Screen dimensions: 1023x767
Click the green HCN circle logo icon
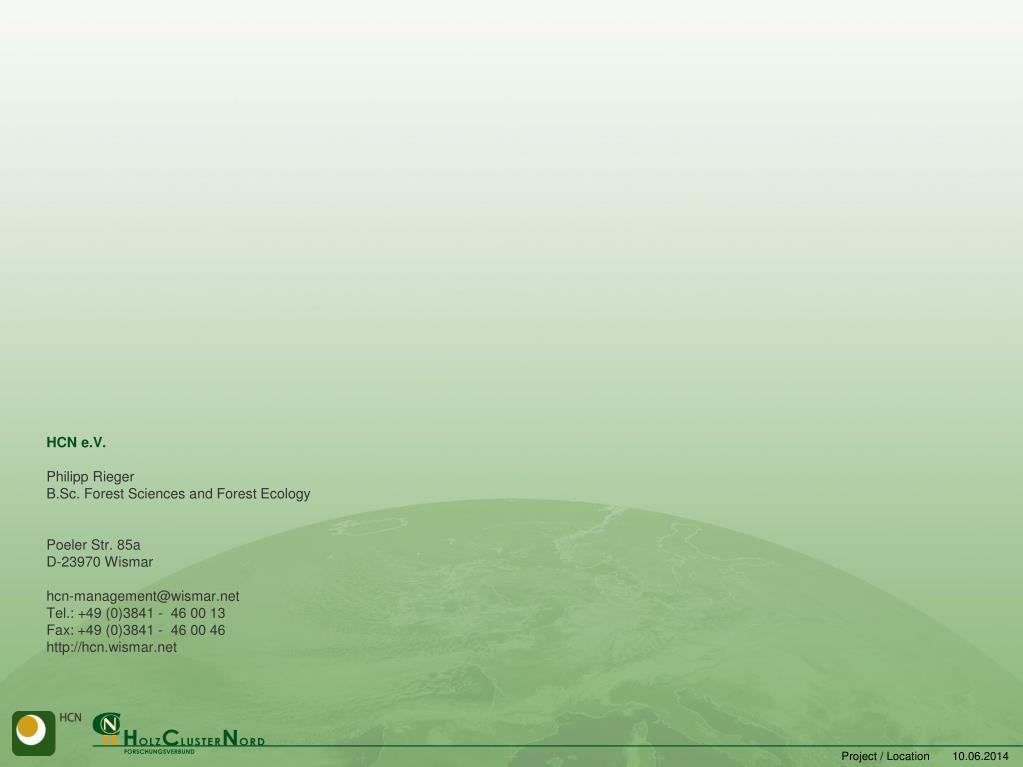click(33, 733)
